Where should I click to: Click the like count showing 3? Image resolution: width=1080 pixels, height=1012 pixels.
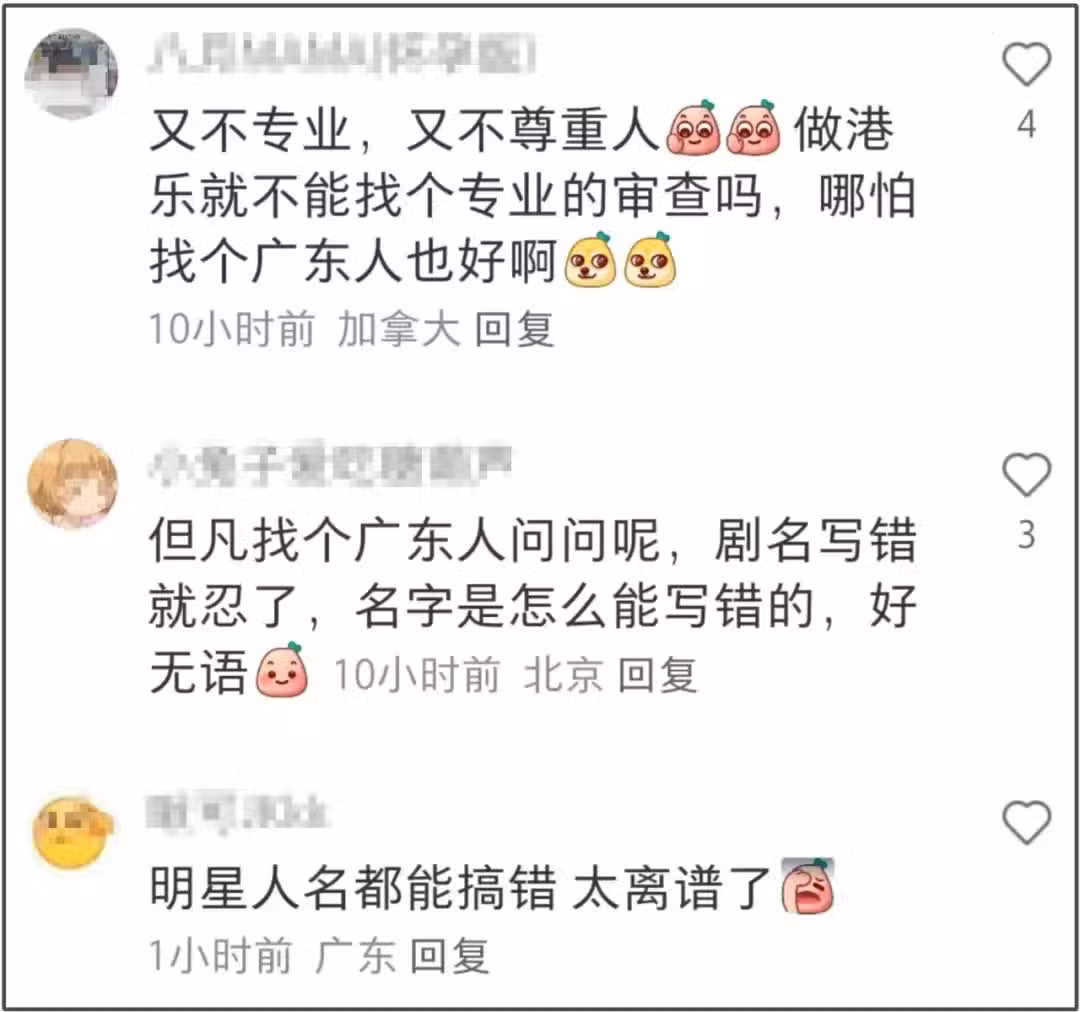[1026, 535]
